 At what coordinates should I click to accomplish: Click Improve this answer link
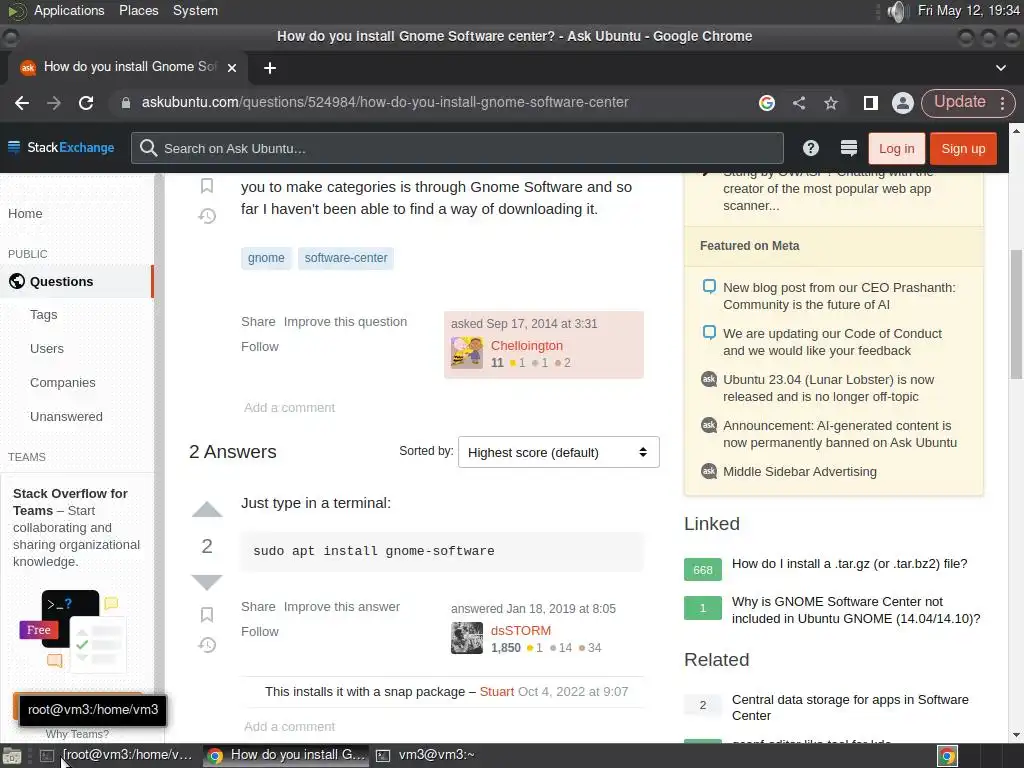click(x=342, y=607)
